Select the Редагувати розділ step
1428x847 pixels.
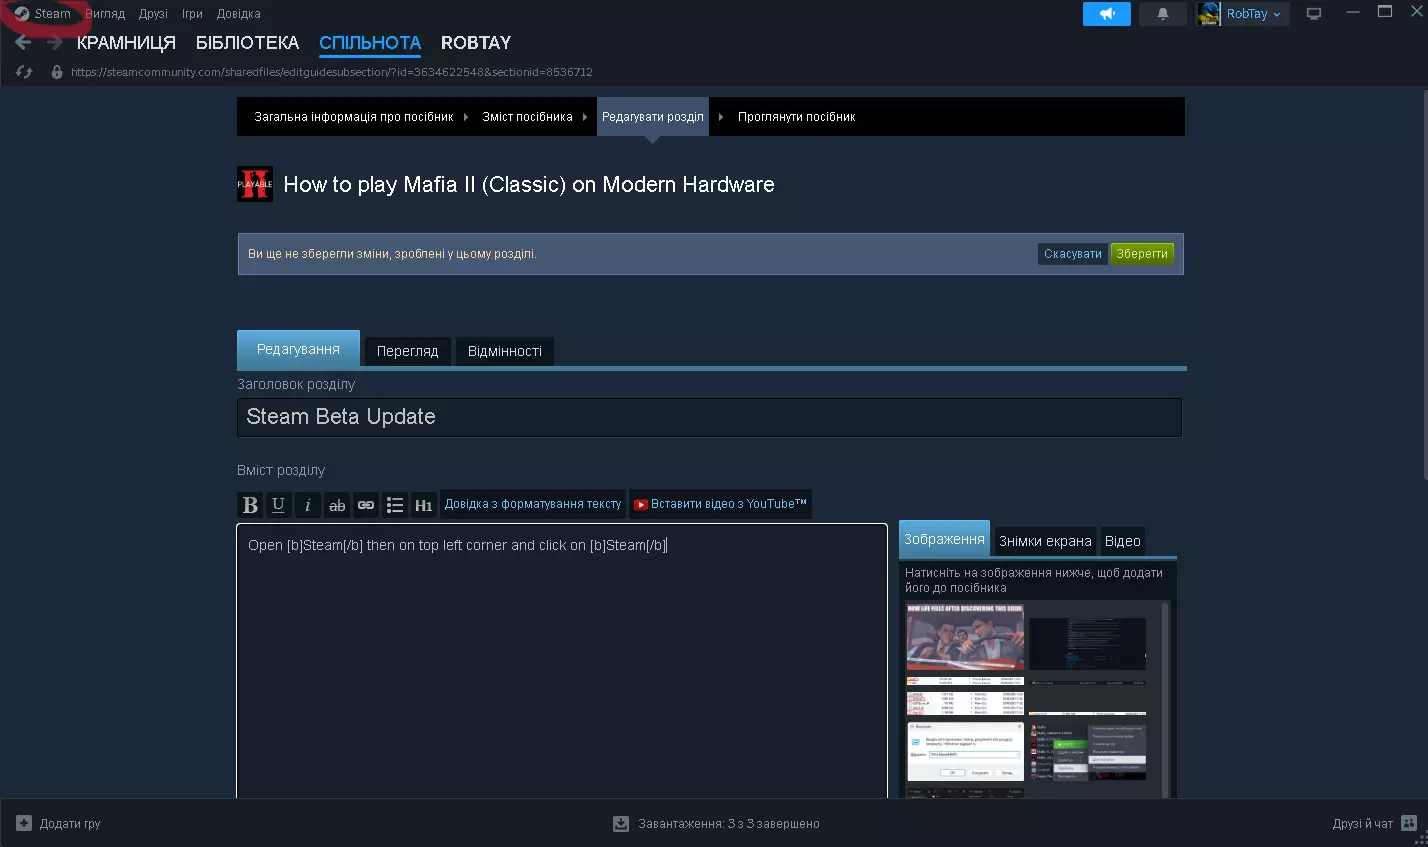(653, 117)
